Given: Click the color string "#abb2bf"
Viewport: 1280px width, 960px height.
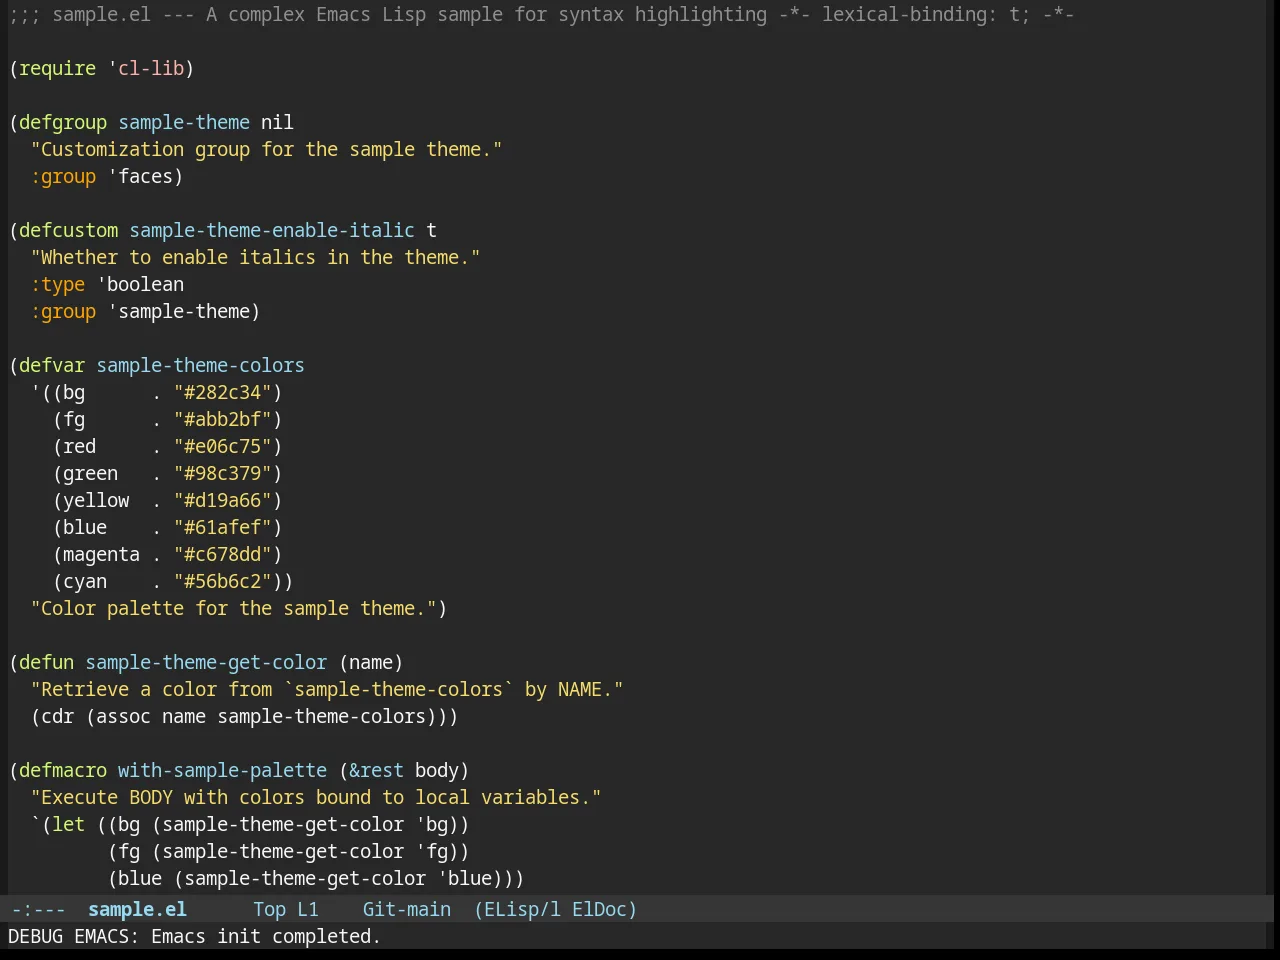Looking at the screenshot, I should (222, 419).
